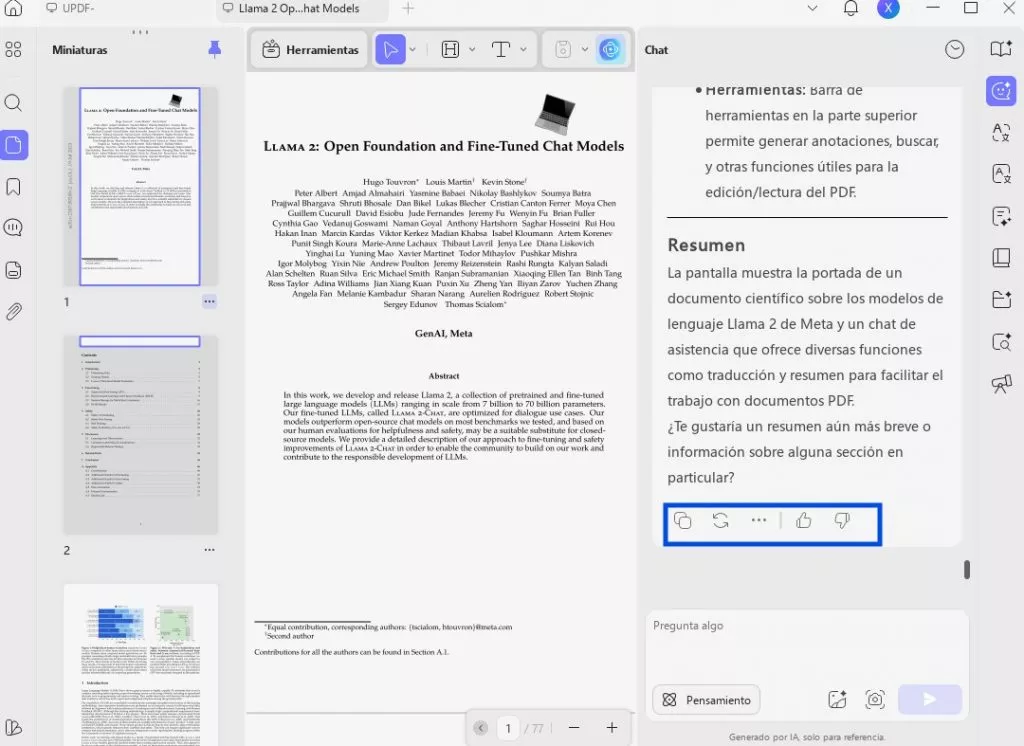Open the Herramientas tools menu
1024x746 pixels.
coord(310,50)
